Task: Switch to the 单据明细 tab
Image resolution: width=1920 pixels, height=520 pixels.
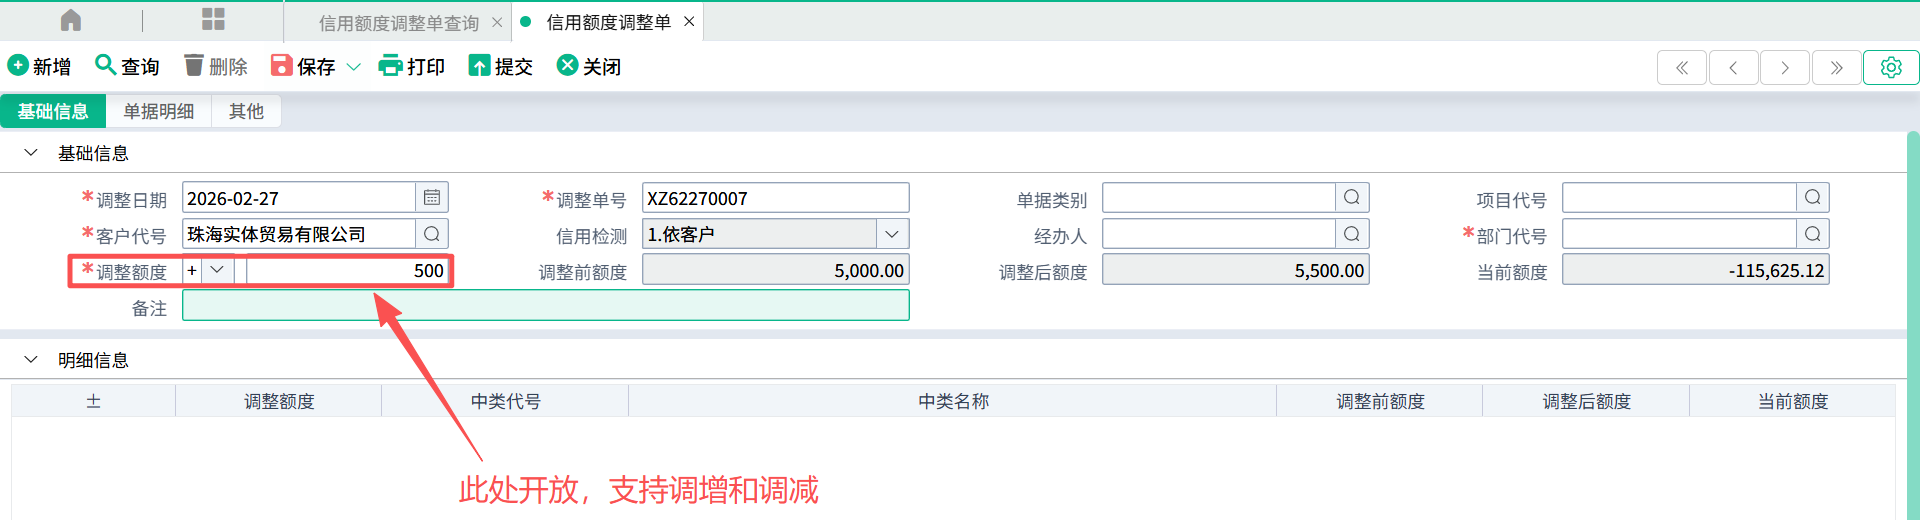Action: 158,111
